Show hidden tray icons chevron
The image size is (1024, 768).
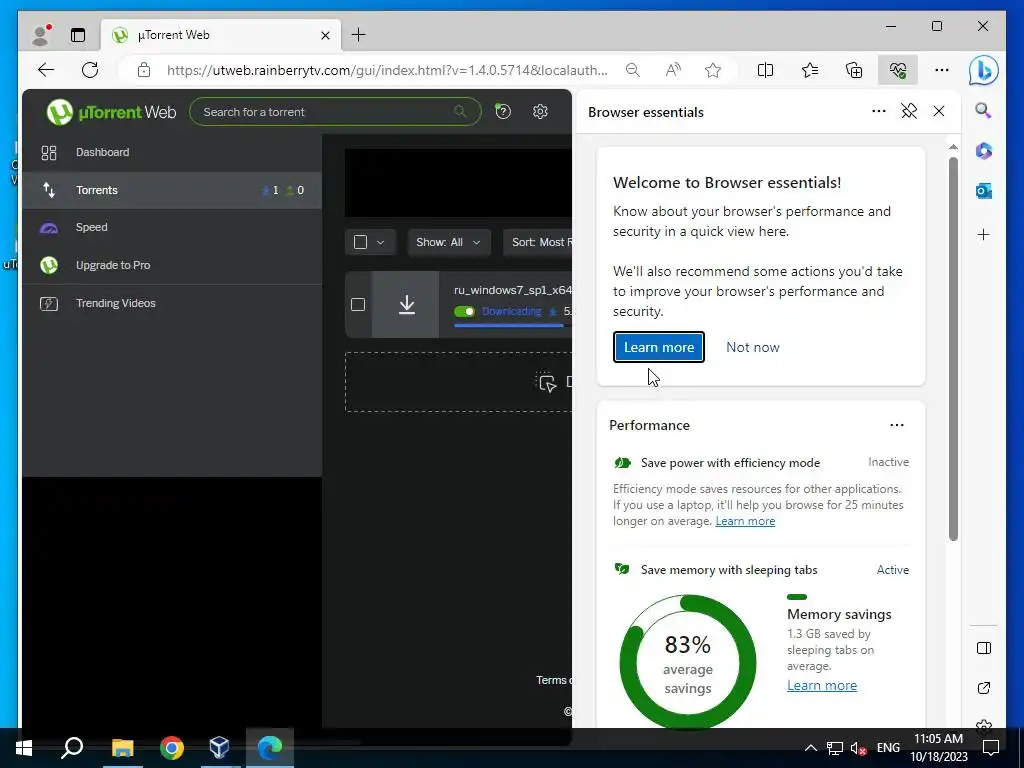point(810,748)
